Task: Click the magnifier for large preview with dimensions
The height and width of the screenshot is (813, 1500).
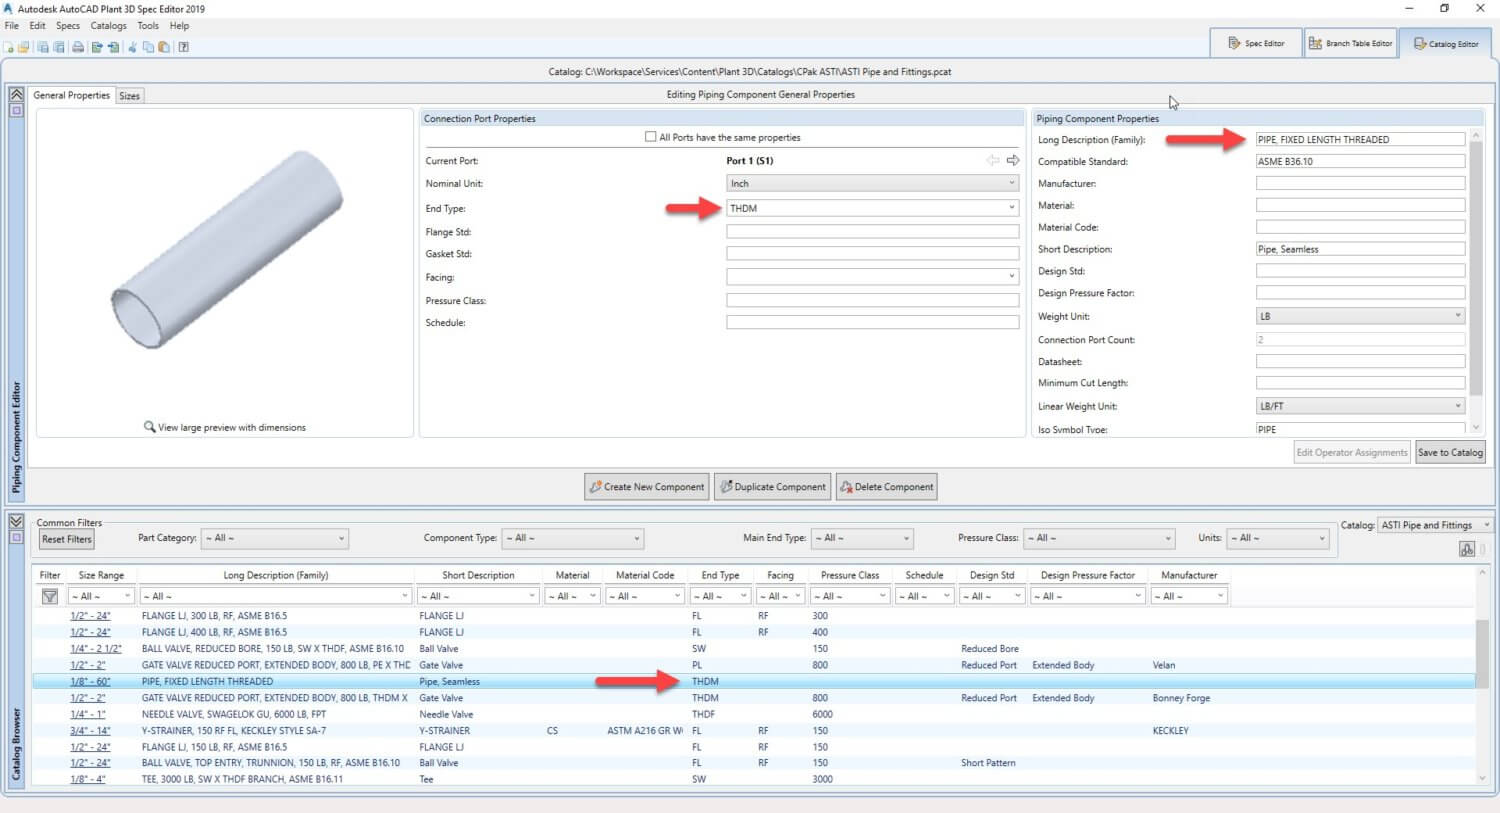Action: (150, 427)
